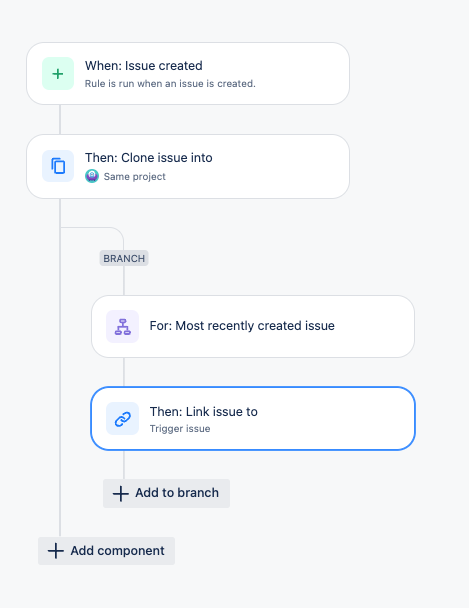Screen dimensions: 469x608
Task: Click the Add to branch button
Action: pos(166,493)
